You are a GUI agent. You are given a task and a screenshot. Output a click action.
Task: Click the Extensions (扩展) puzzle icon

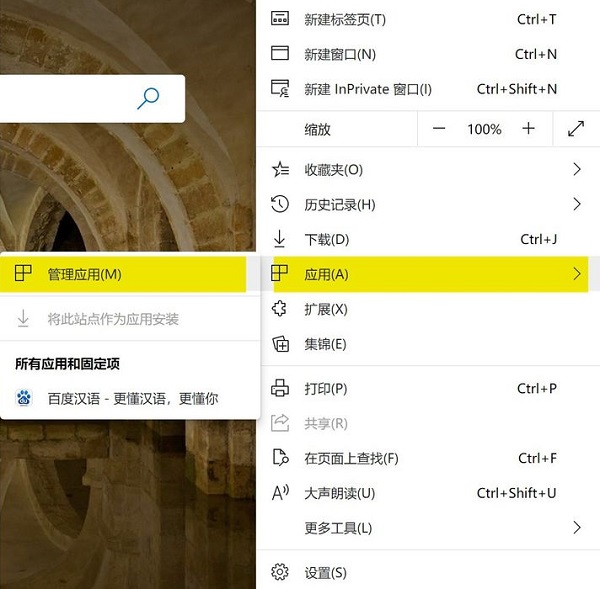click(281, 309)
